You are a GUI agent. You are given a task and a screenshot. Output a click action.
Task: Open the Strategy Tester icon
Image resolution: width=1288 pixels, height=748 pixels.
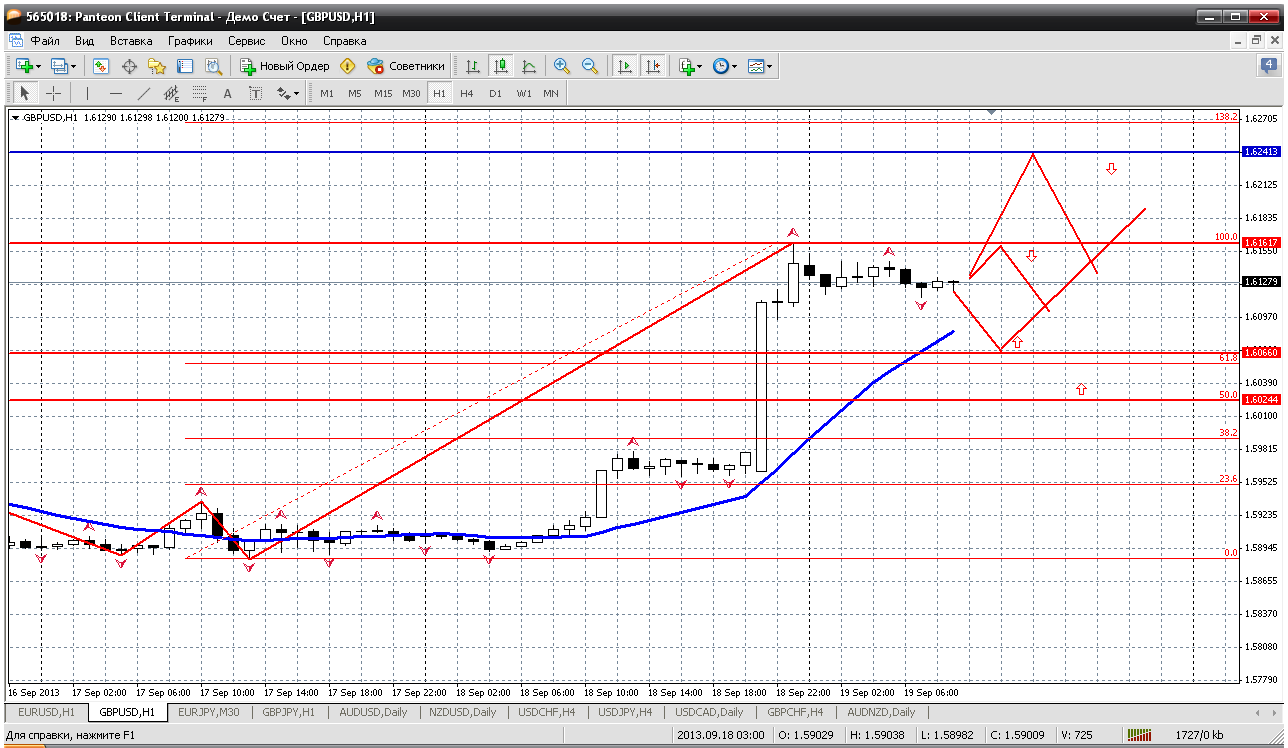click(213, 66)
